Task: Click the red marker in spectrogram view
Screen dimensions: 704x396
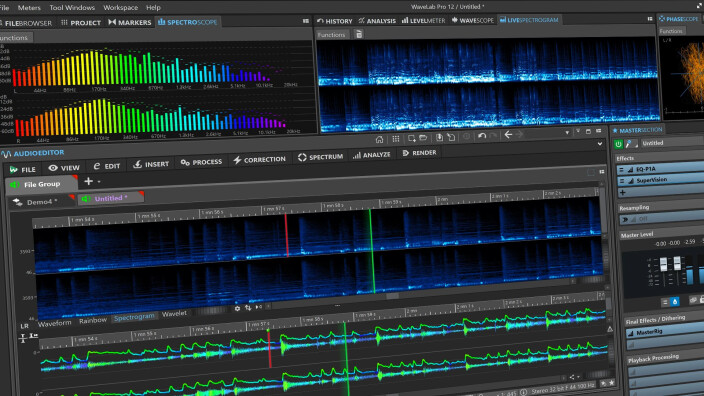Action: click(x=286, y=236)
